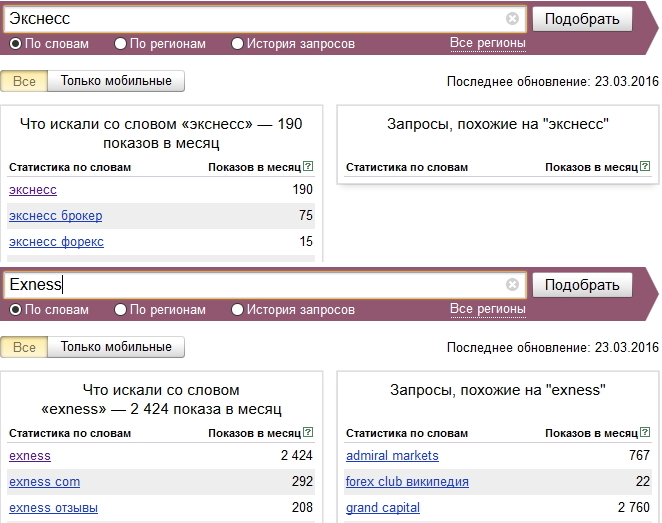Image resolution: width=662 pixels, height=523 pixels.
Task: Open help icon in 'Запросы, похожие на "экснесс"' table
Action: coord(645,166)
